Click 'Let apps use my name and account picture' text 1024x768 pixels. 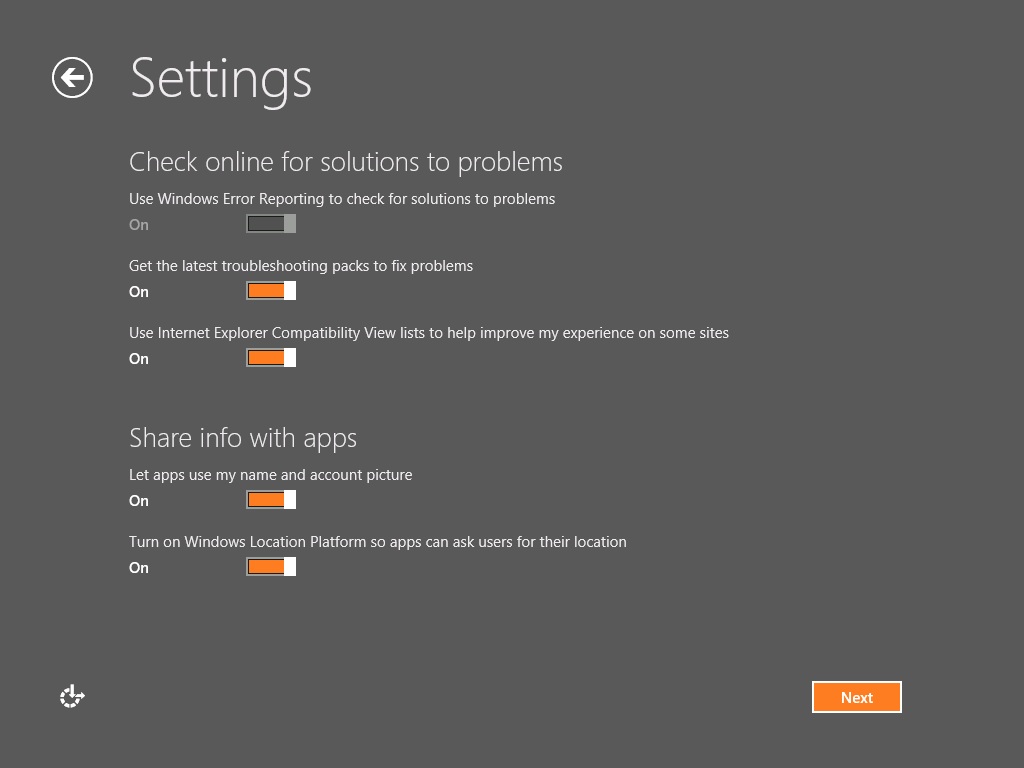coord(270,475)
